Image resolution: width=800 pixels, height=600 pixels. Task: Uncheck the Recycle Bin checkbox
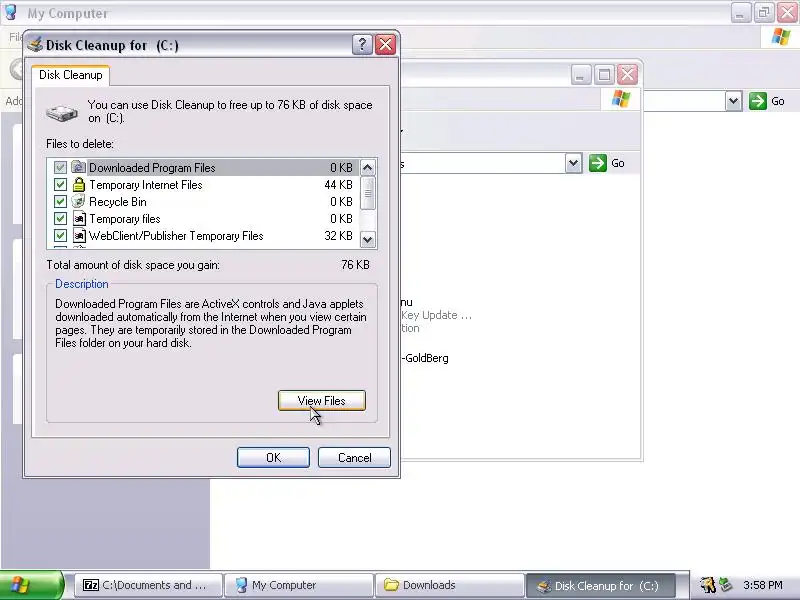coord(60,202)
